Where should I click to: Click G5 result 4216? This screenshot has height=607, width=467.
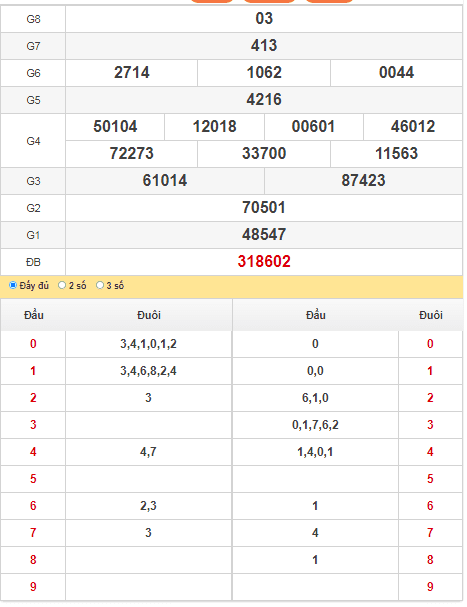[264, 100]
